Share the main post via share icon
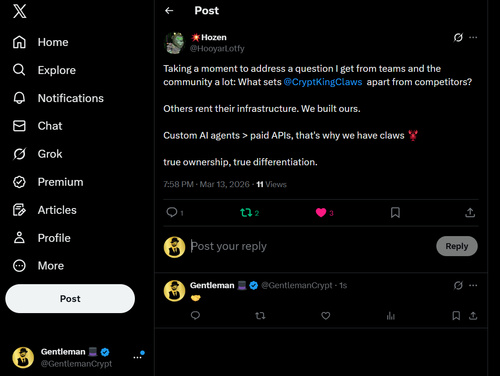This screenshot has height=376, width=500. pos(470,213)
